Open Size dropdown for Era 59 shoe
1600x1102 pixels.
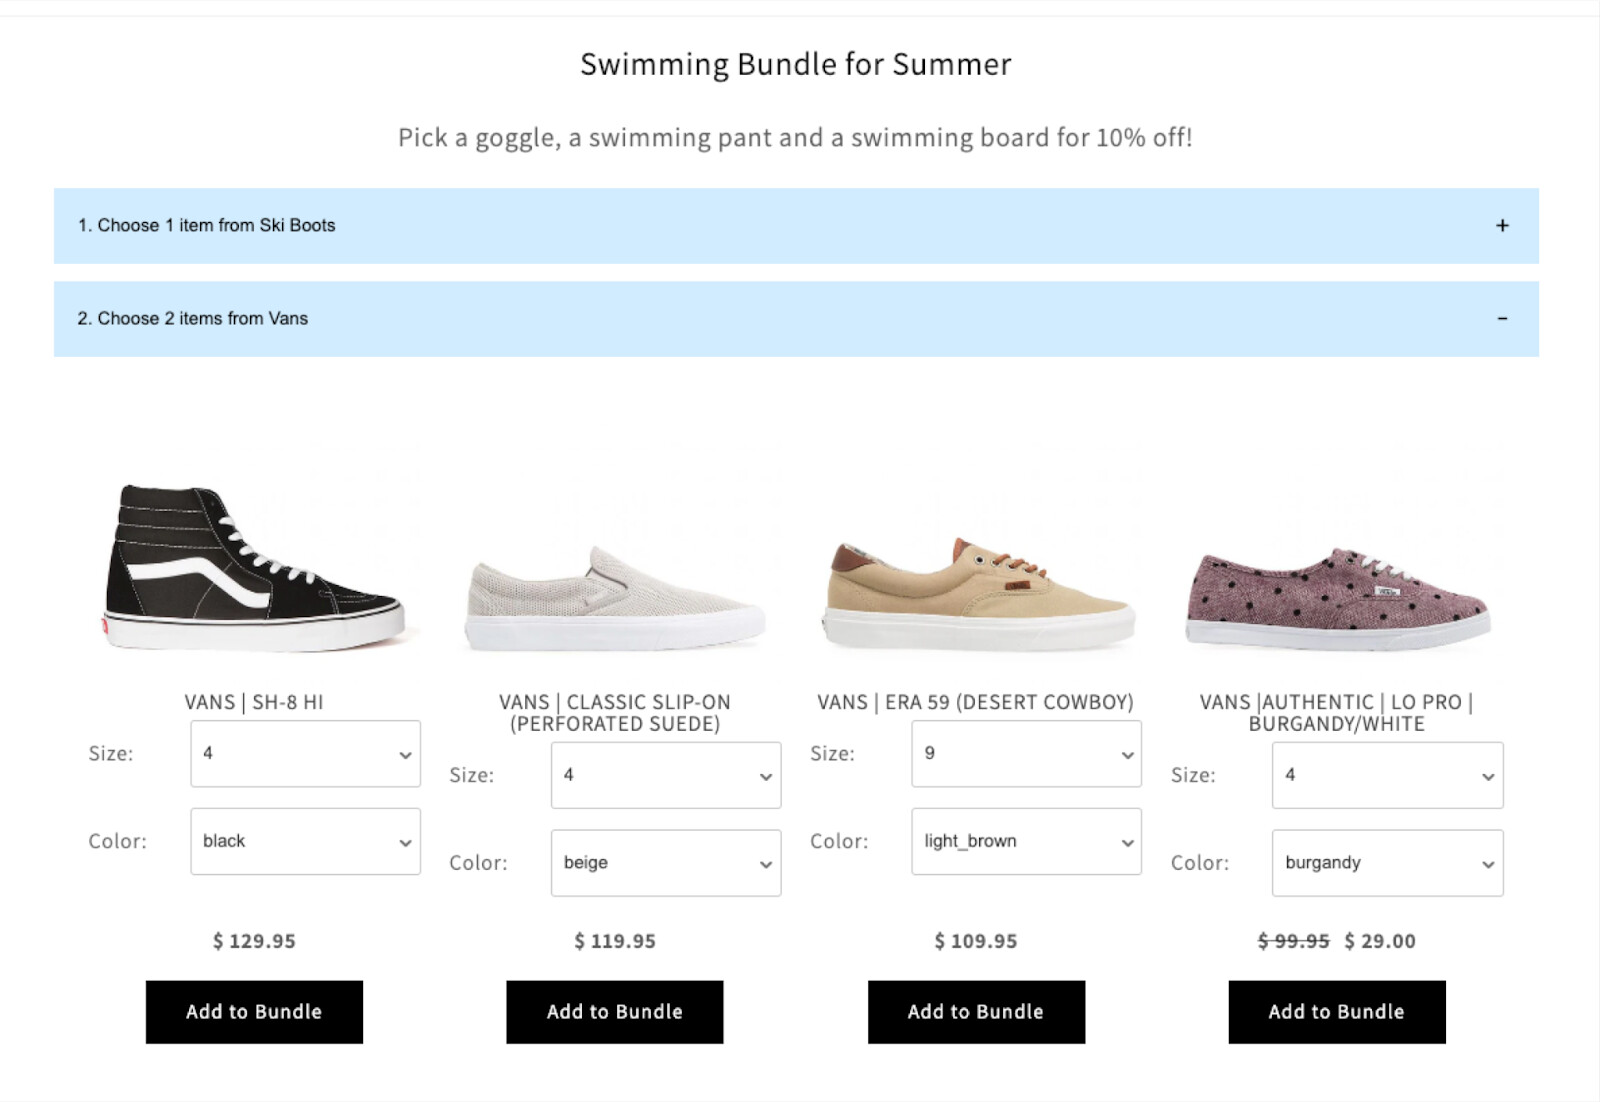pos(1026,754)
